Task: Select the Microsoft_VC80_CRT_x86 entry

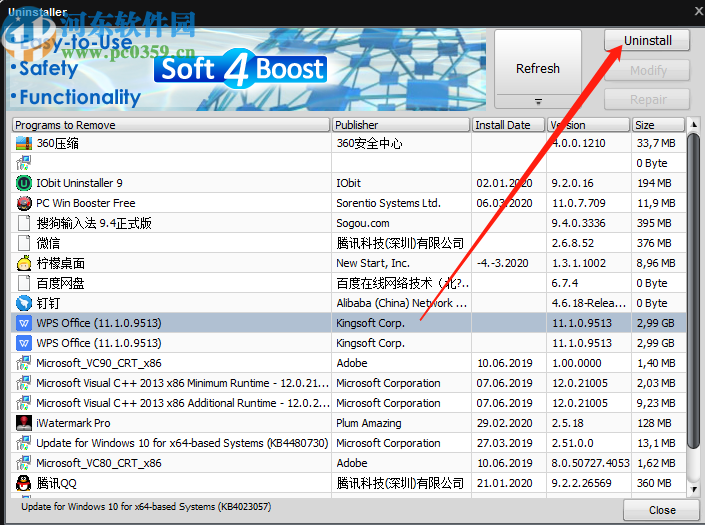Action: click(x=99, y=463)
